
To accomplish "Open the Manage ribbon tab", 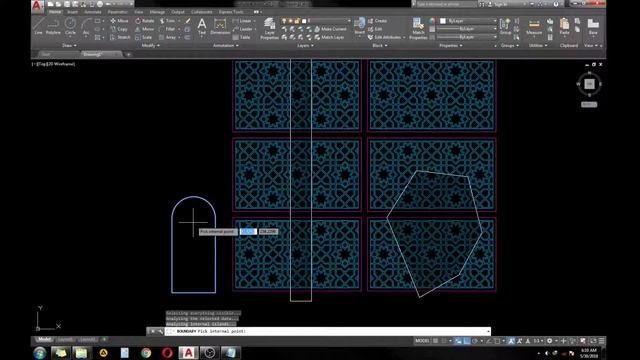I will (x=157, y=12).
